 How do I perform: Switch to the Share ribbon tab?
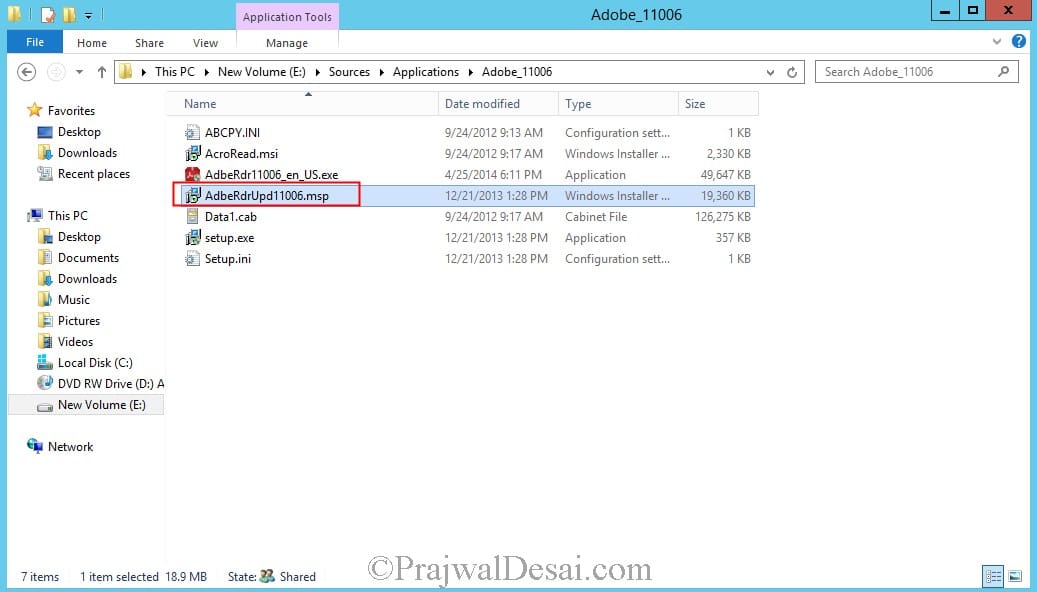pyautogui.click(x=149, y=43)
